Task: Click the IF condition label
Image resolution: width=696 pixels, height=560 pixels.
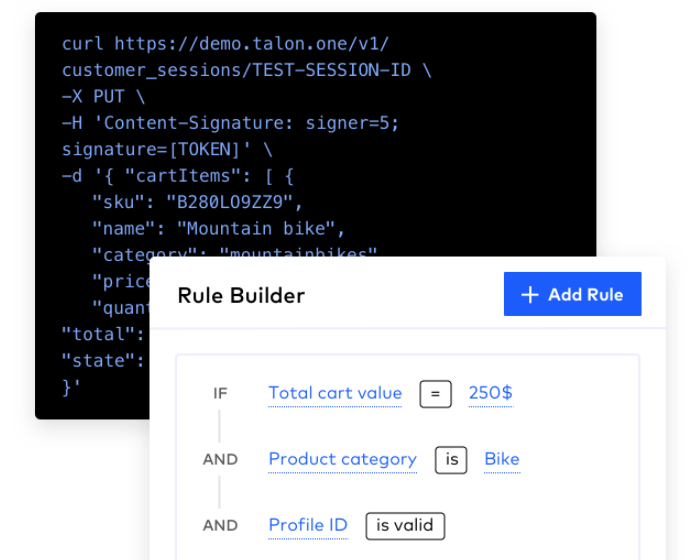Action: click(220, 393)
